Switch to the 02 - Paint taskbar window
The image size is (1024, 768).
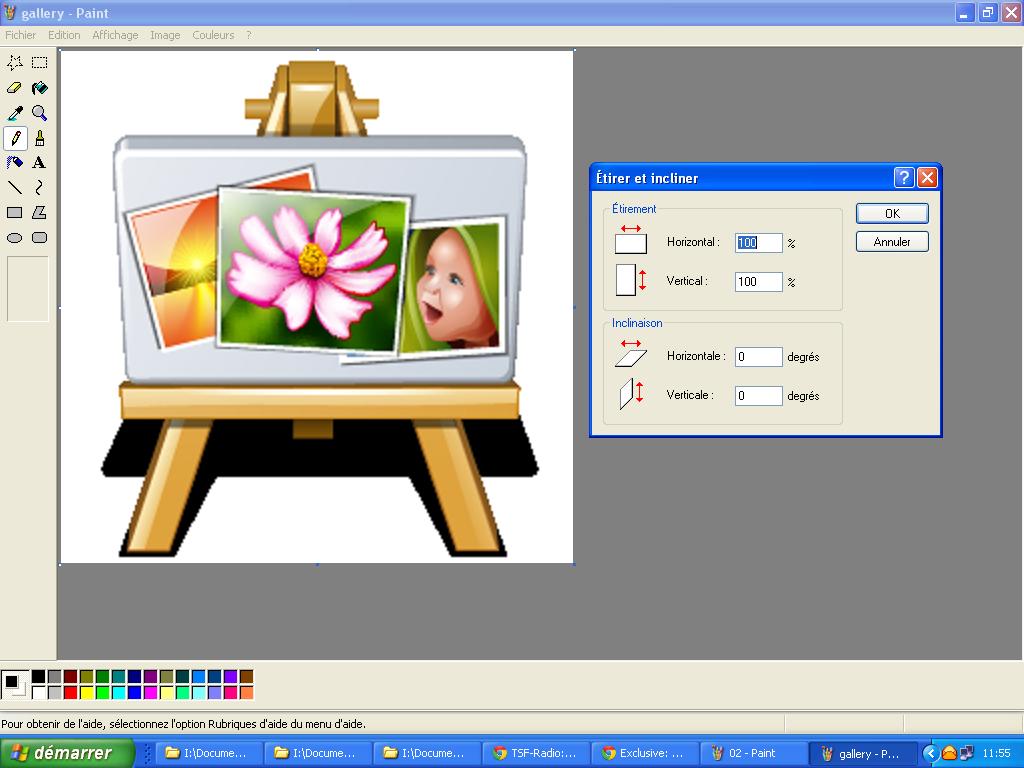click(753, 753)
